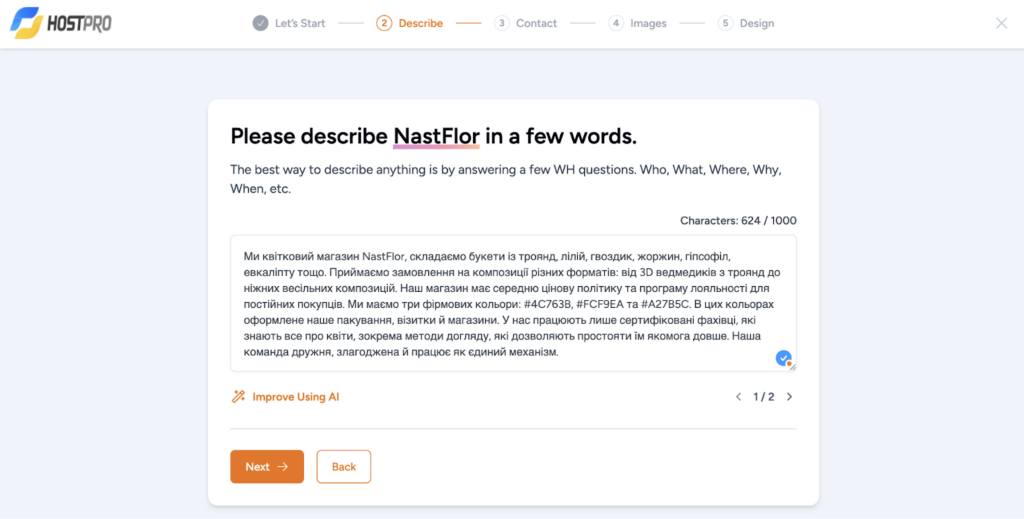Viewport: 1024px width, 519px height.
Task: Close the wizard with the X icon
Action: pos(1001,24)
